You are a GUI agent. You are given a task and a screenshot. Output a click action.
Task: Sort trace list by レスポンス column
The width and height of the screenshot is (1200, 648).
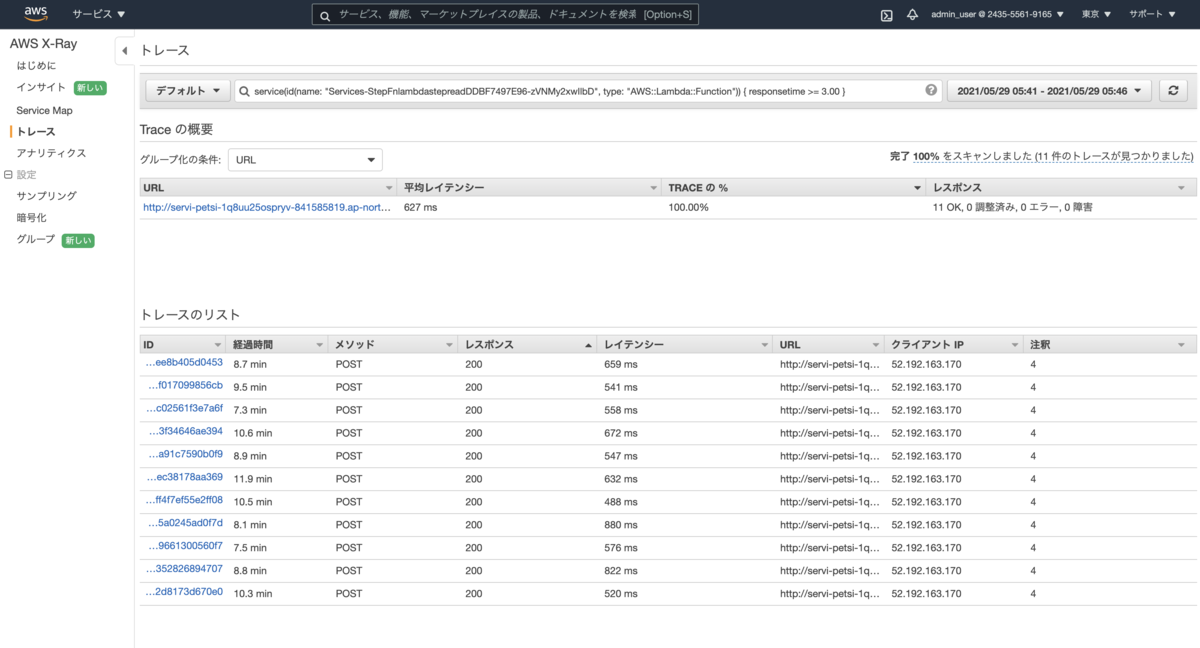click(x=527, y=344)
